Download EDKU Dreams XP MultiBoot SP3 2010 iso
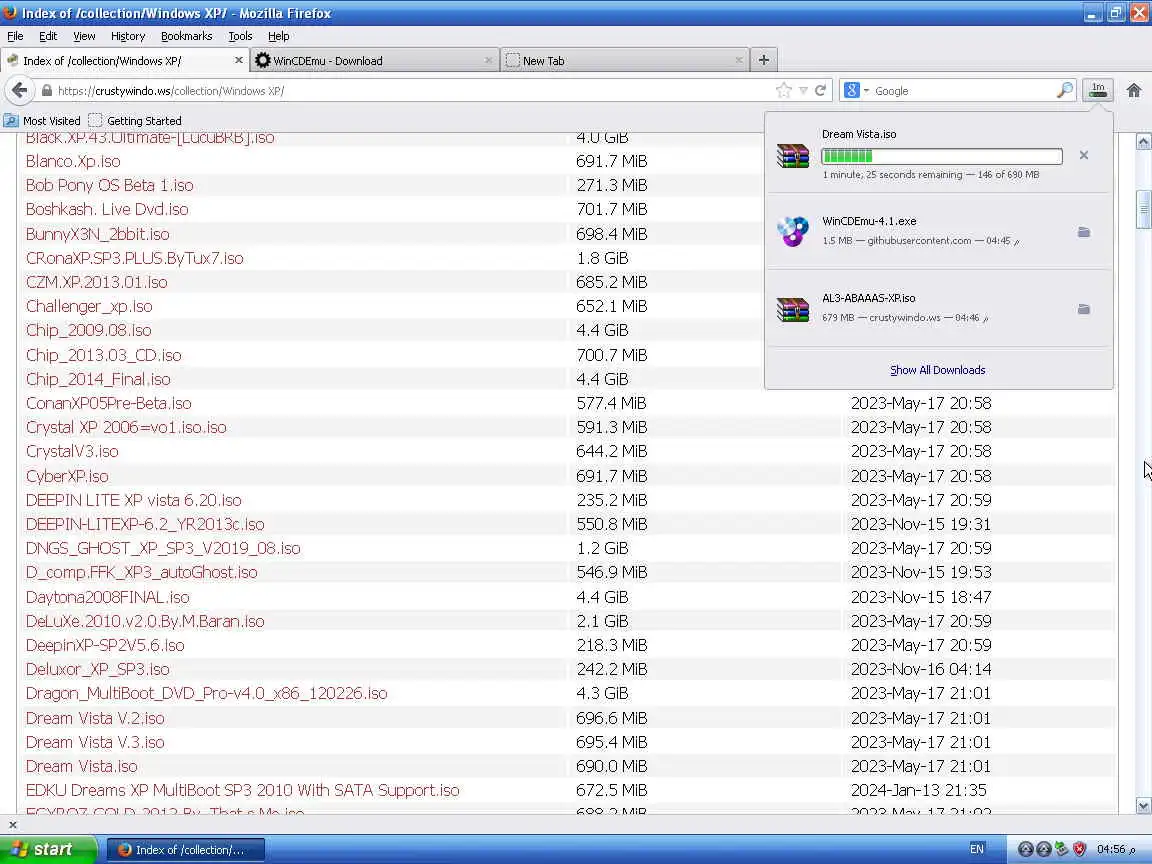 242,791
